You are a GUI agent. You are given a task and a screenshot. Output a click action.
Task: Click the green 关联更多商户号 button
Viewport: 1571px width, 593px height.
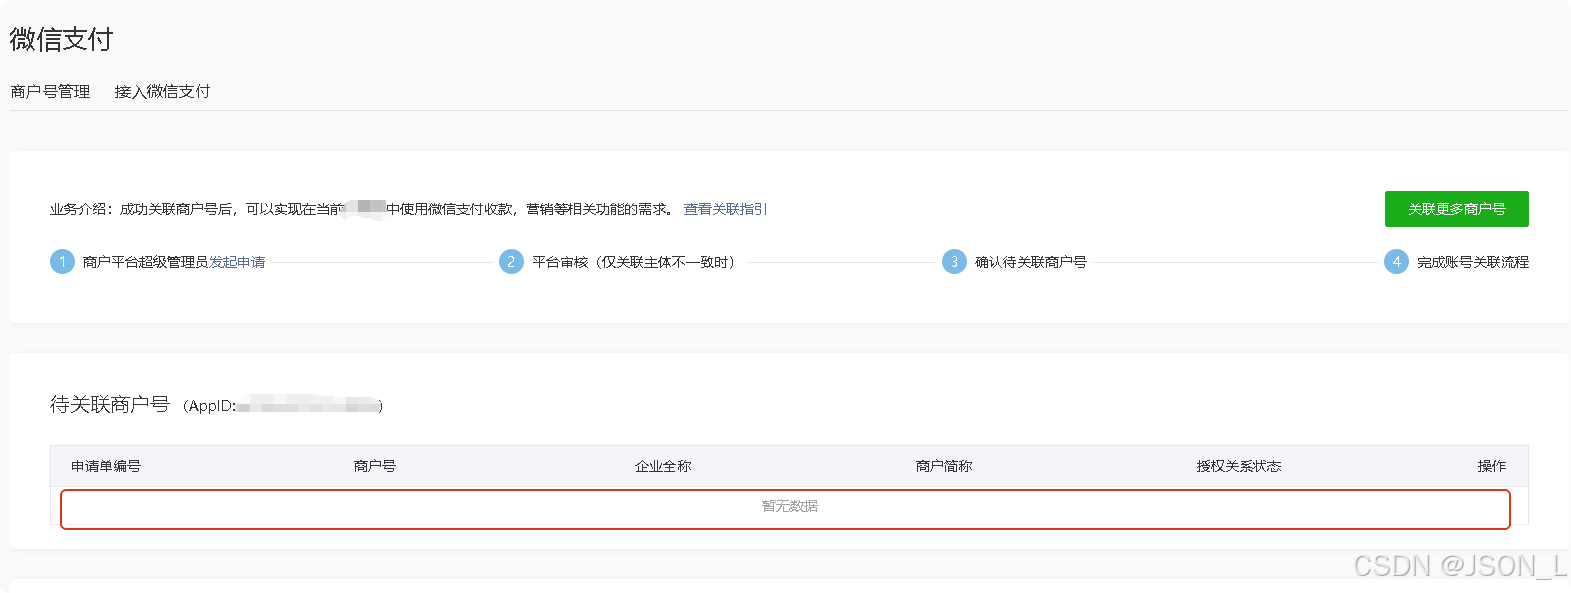pyautogui.click(x=1456, y=209)
